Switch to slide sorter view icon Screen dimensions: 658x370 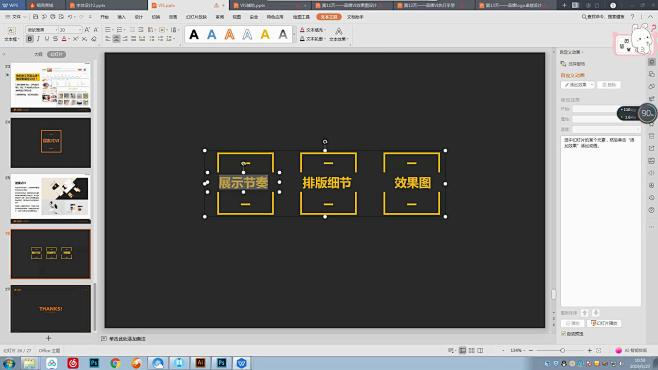click(471, 350)
